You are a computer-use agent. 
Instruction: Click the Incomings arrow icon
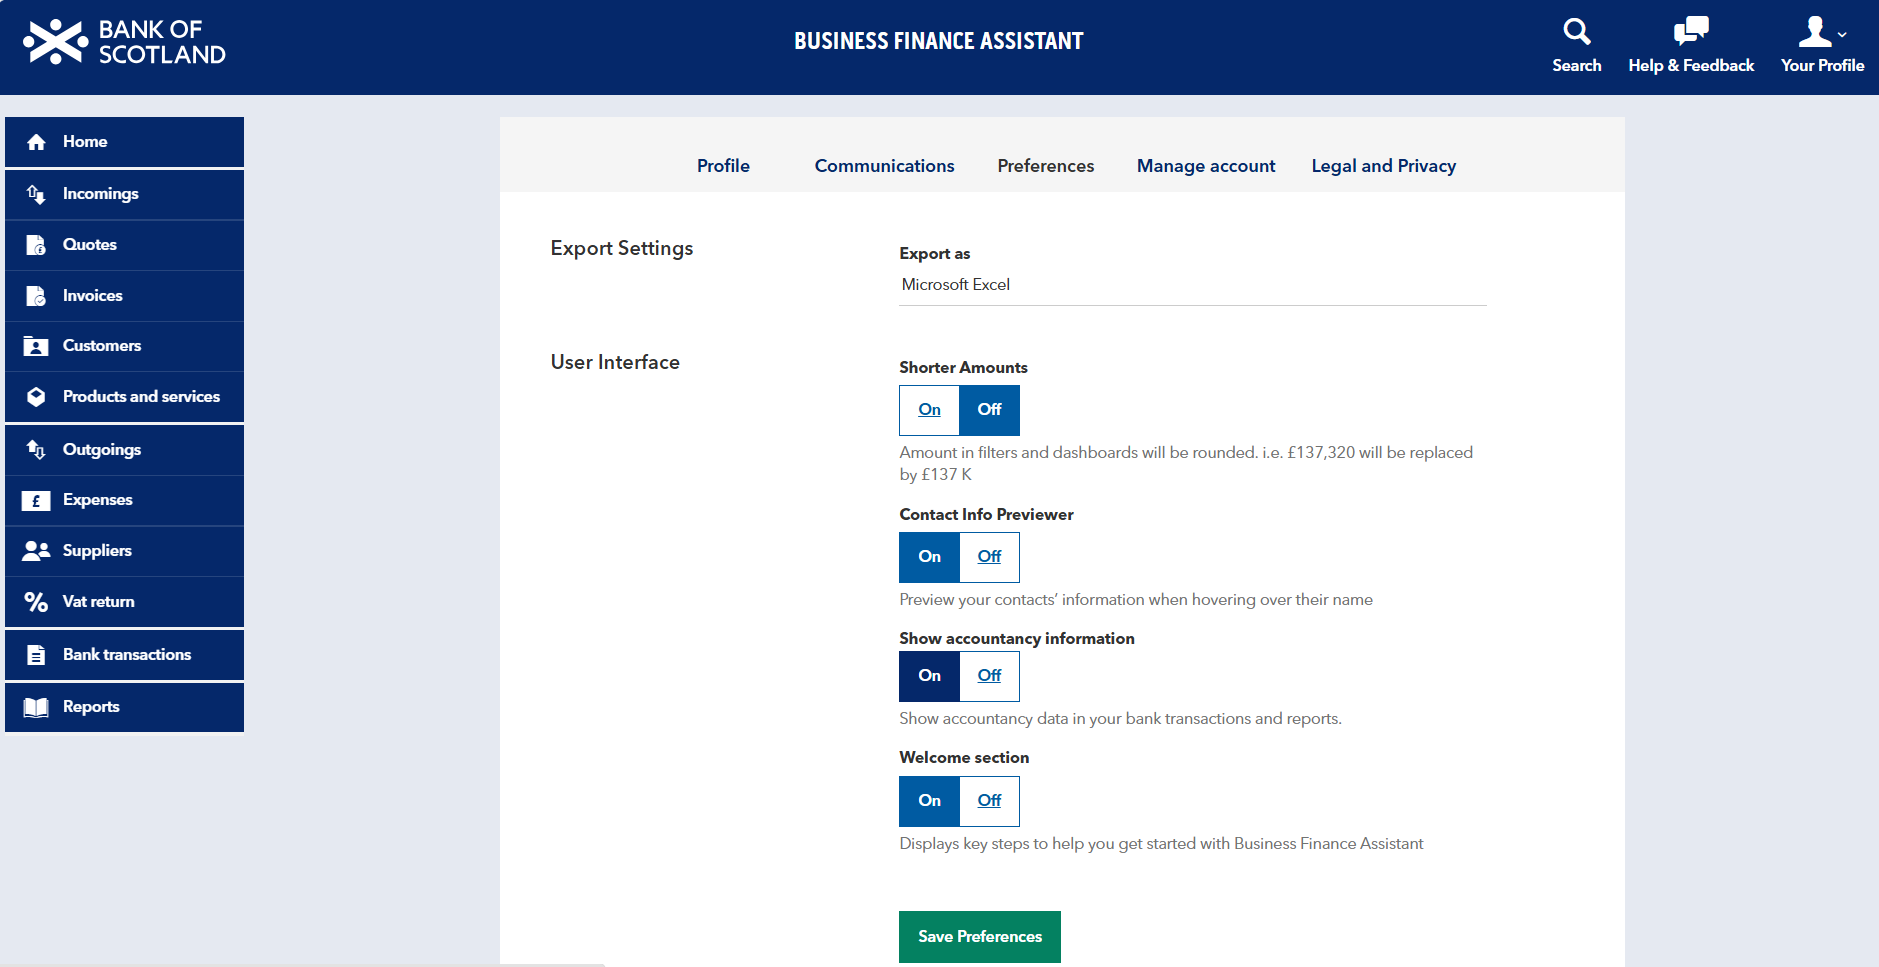(37, 194)
